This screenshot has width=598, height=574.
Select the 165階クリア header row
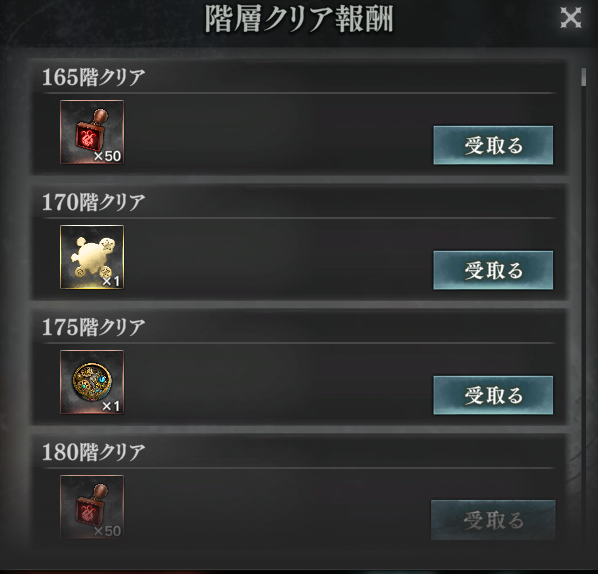pos(299,77)
